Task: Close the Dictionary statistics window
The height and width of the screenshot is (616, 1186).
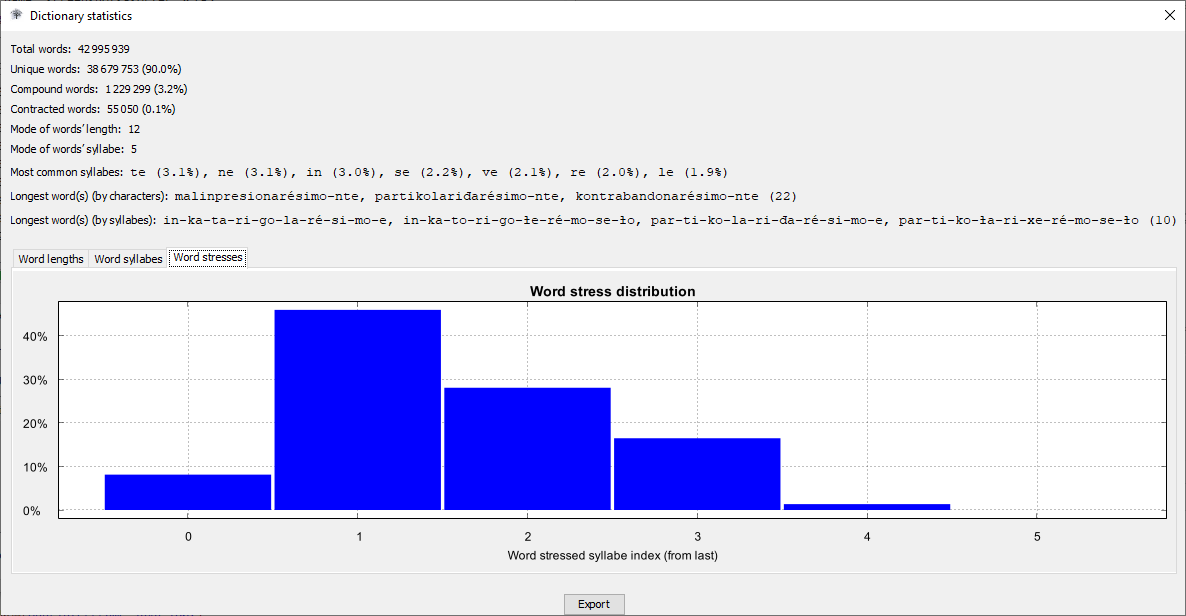Action: click(1169, 15)
